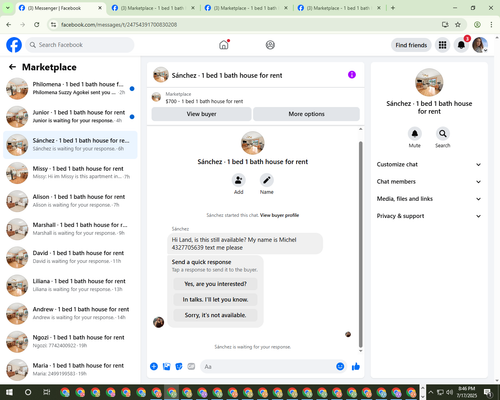The height and width of the screenshot is (400, 500).
Task: Open Philomena conversation in list
Action: (x=70, y=88)
